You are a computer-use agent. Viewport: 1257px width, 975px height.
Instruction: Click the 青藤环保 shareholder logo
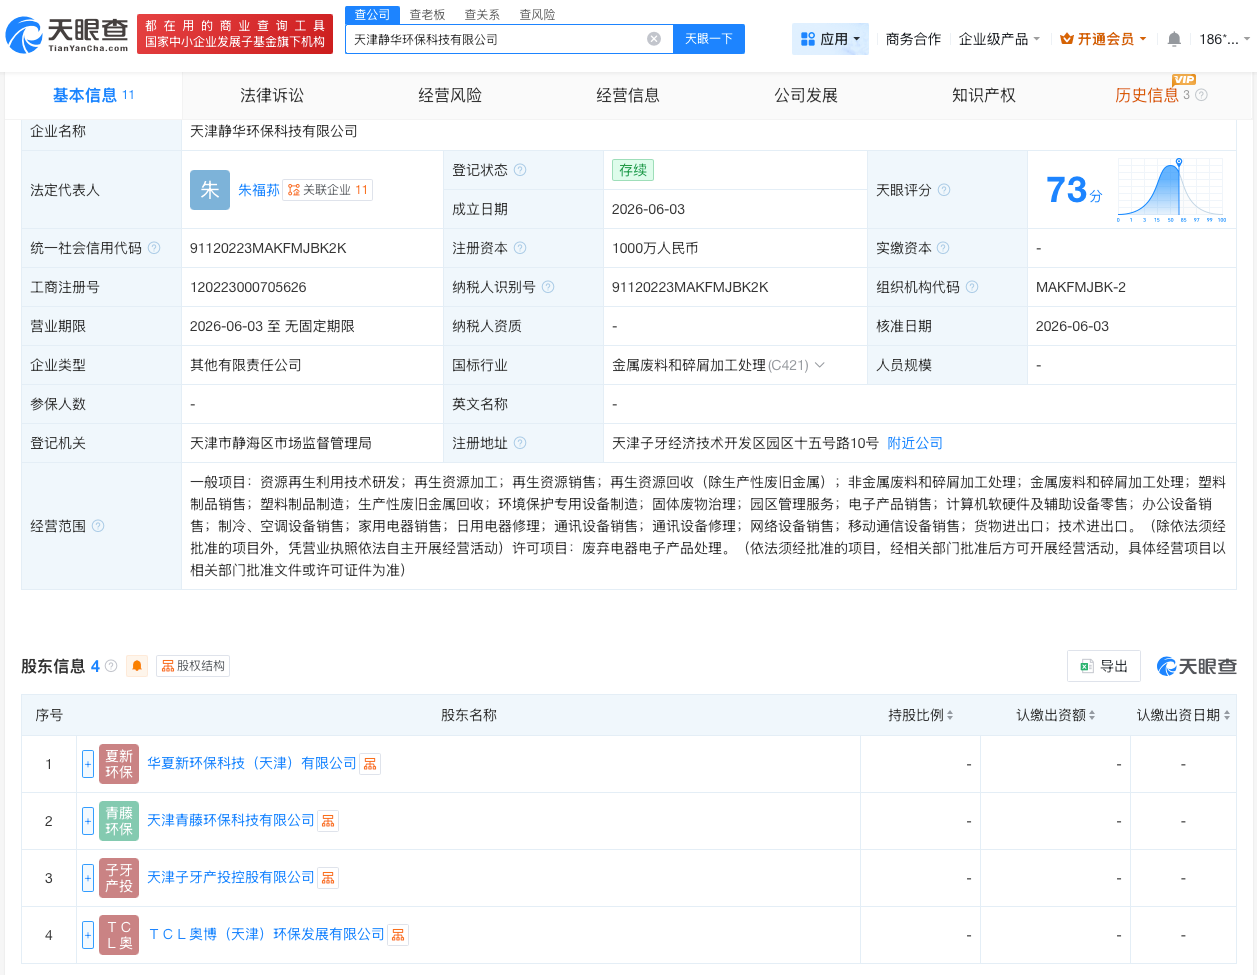point(119,821)
